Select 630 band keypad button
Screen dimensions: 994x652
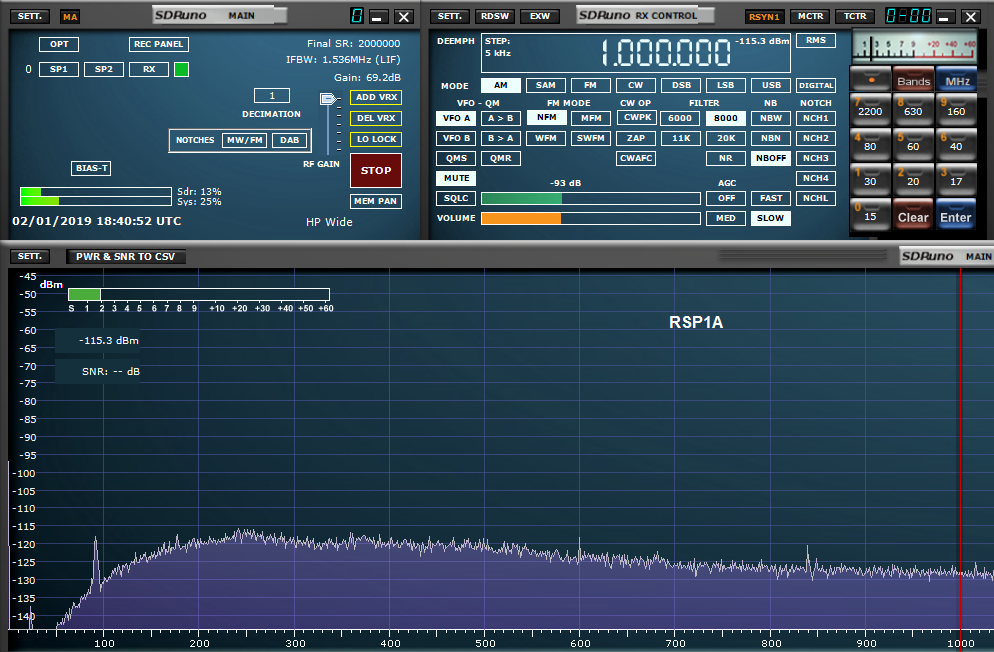(x=913, y=110)
